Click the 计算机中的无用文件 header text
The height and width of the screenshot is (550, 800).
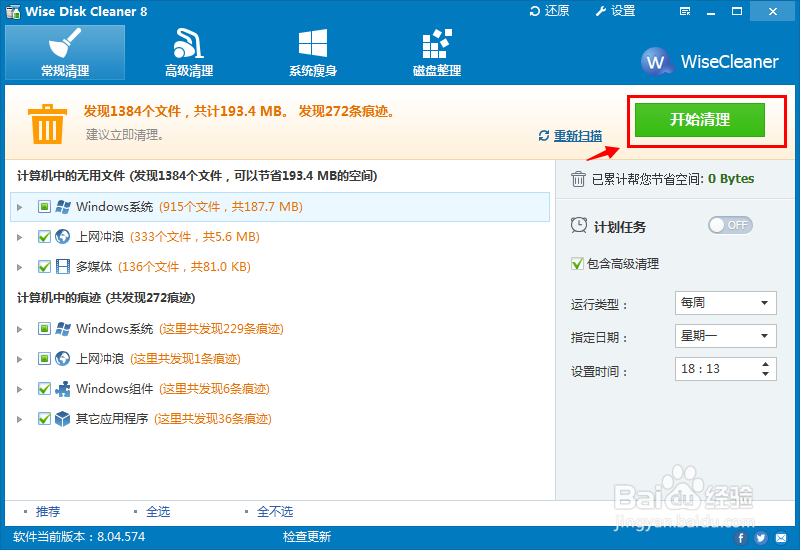tap(197, 176)
